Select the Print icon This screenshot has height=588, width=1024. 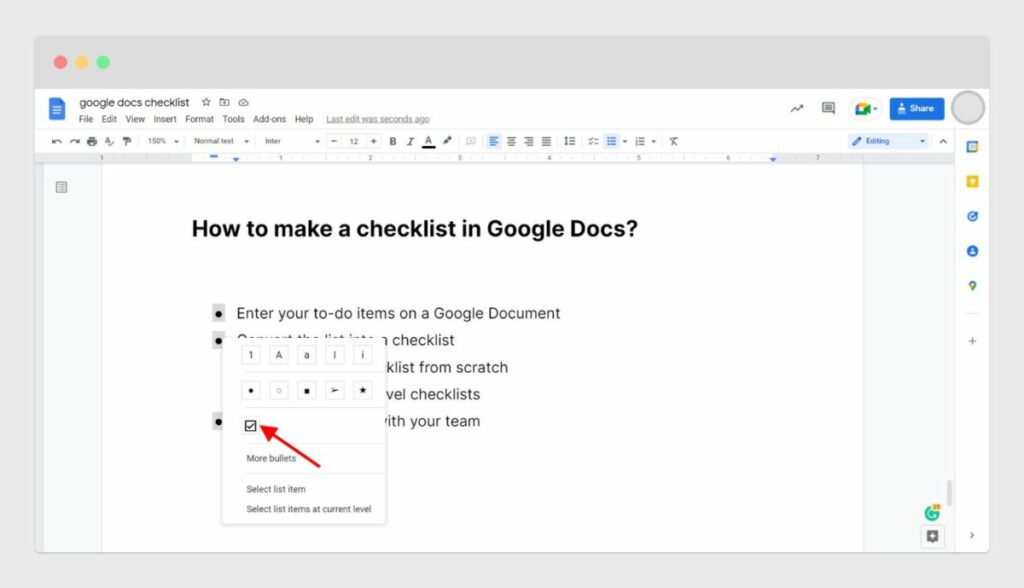pyautogui.click(x=92, y=140)
